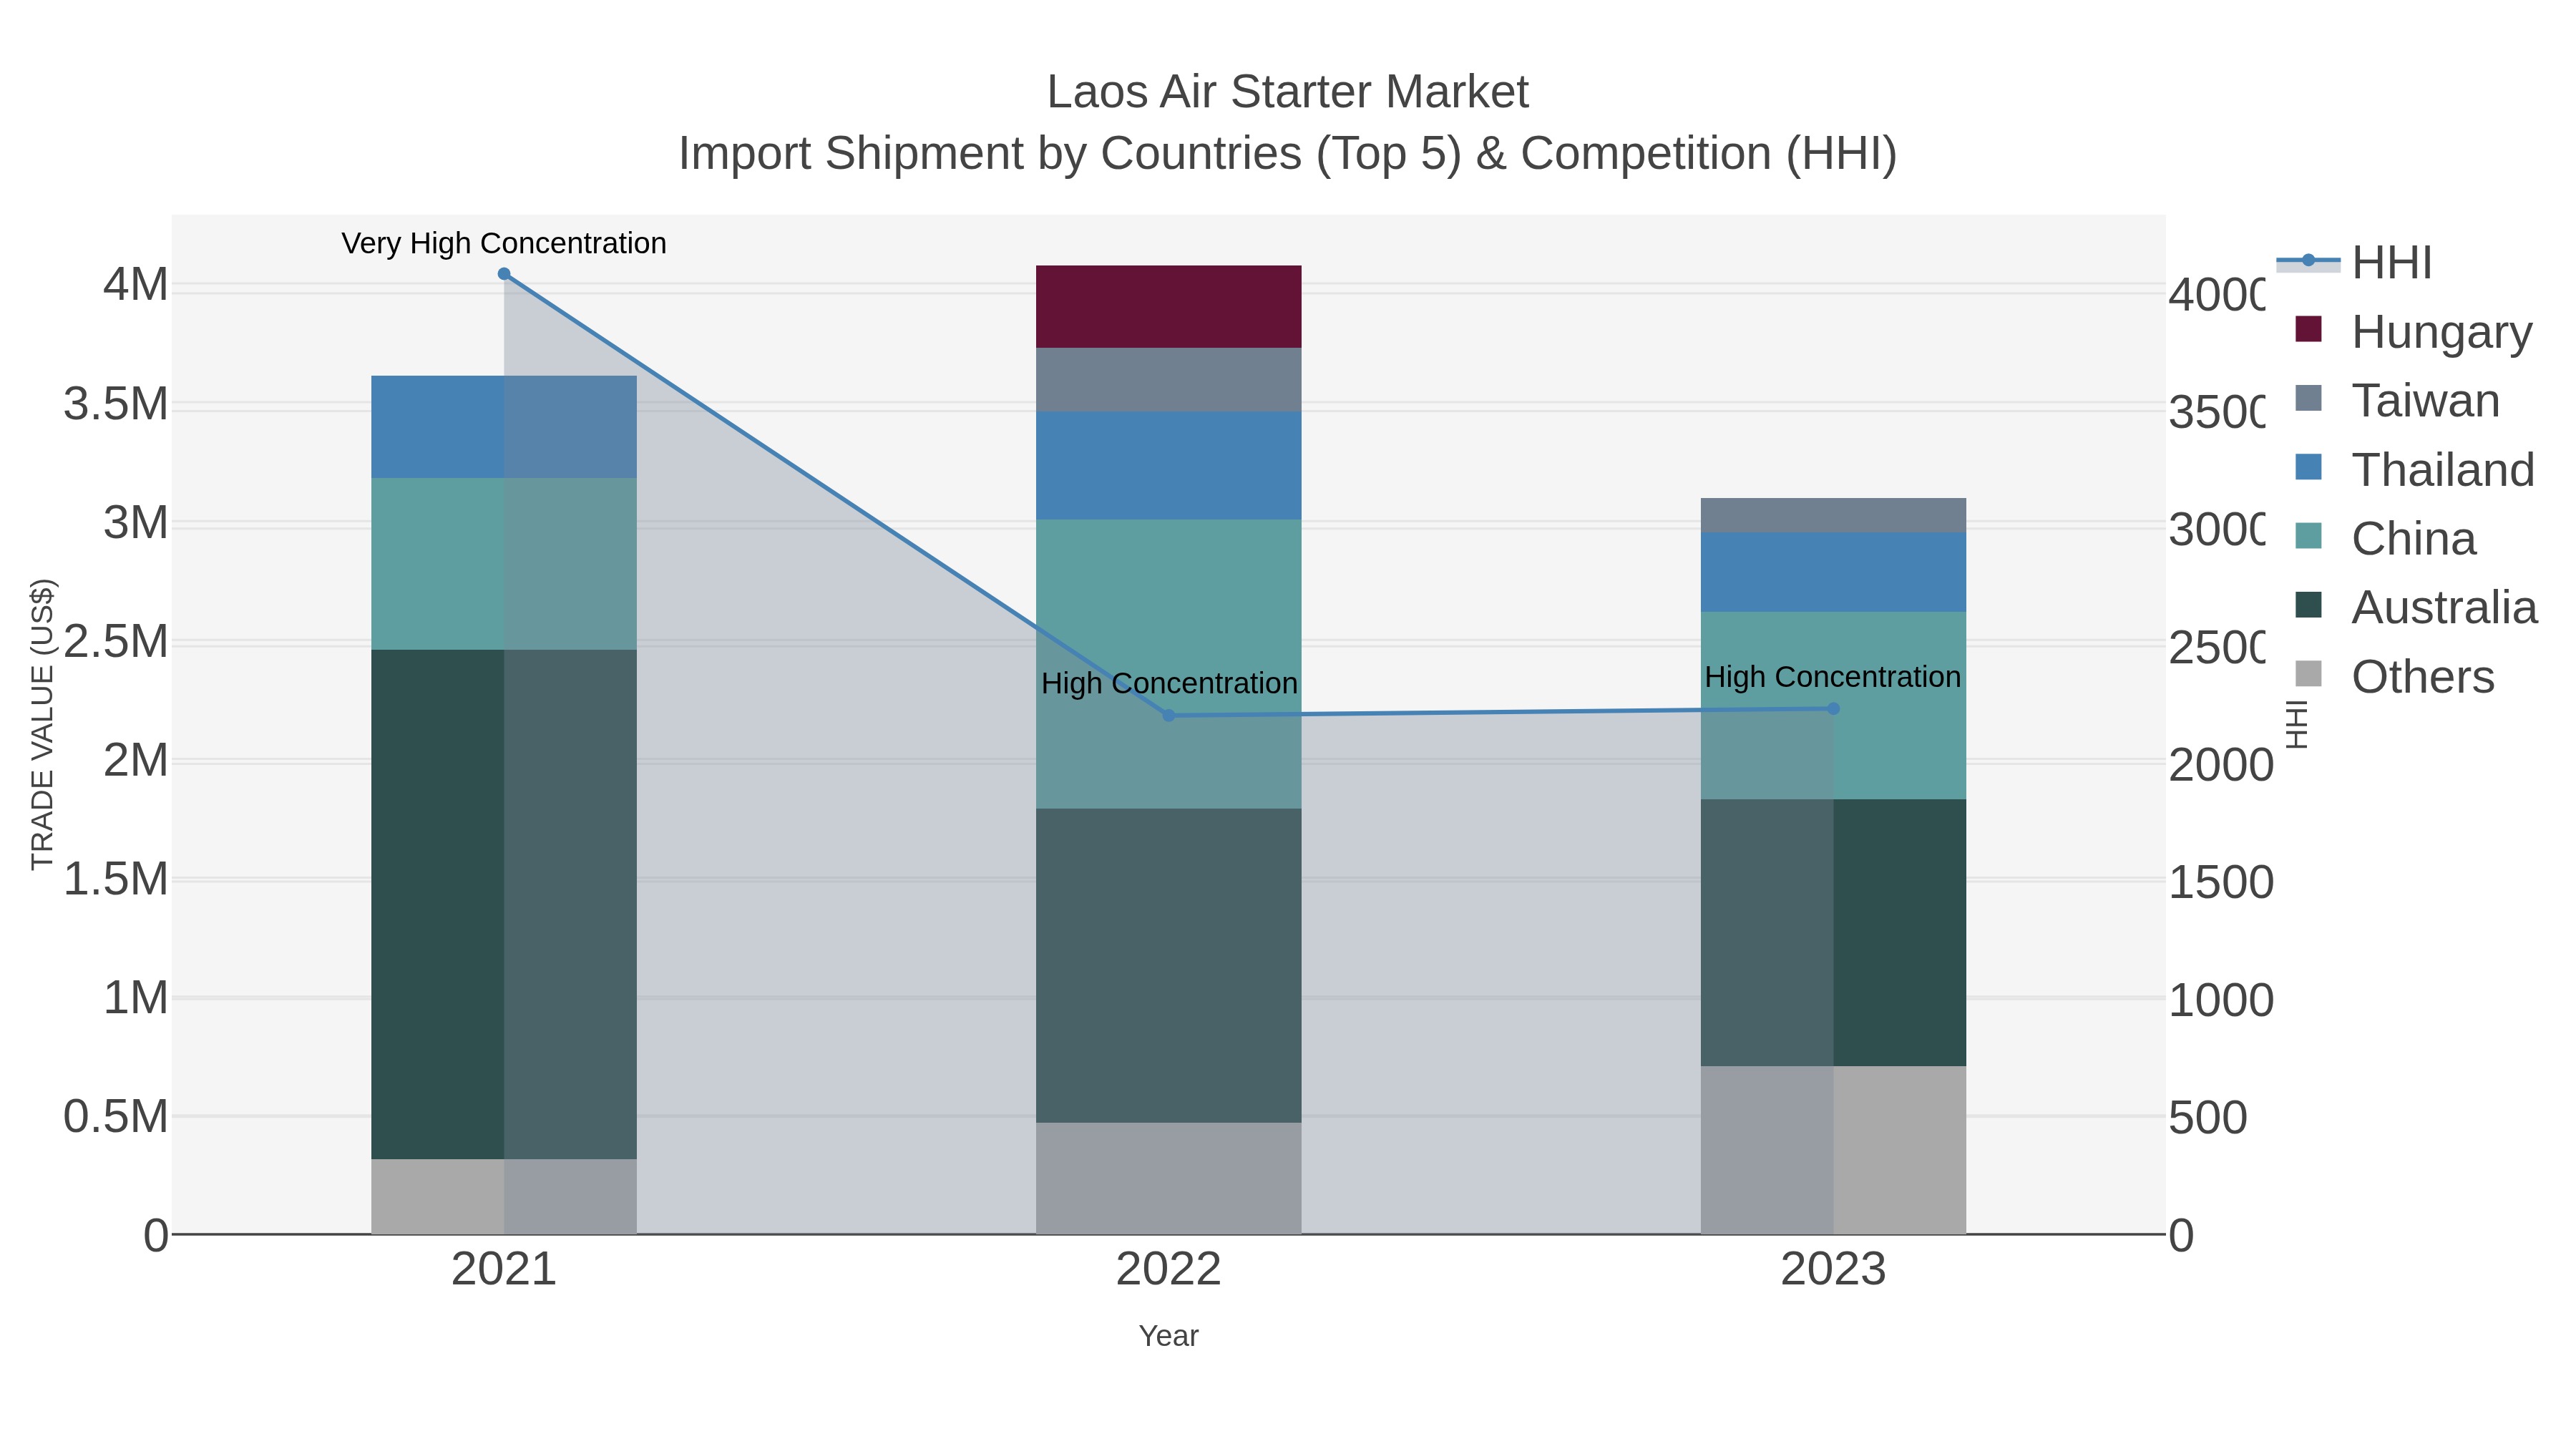Click the China bar segment in 2021
Viewport: 2576px width, 1449px height.
click(504, 564)
